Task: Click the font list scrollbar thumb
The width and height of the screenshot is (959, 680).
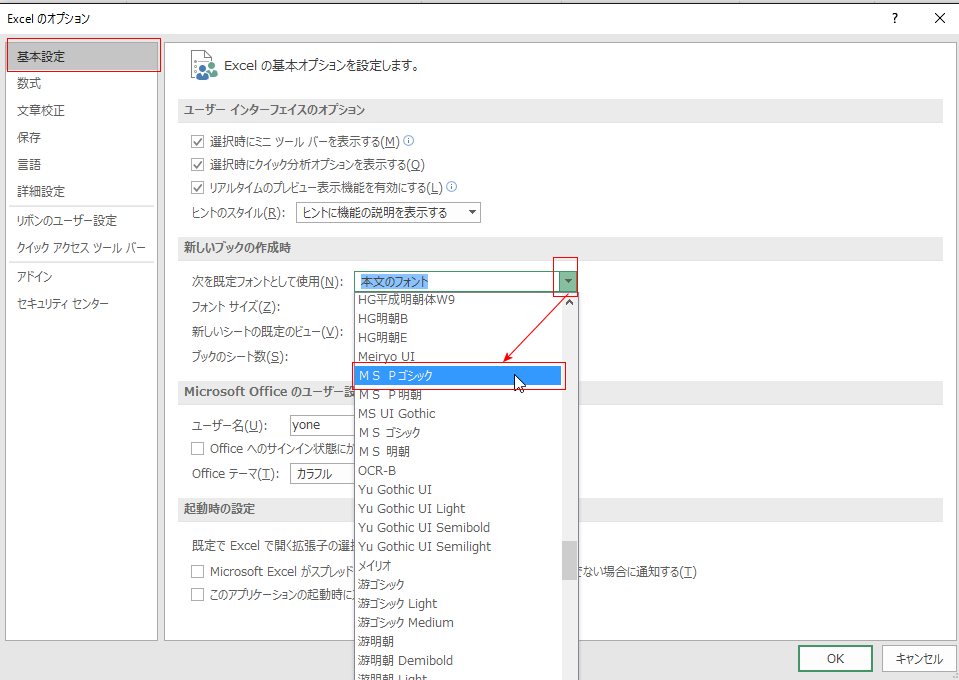Action: pos(569,560)
